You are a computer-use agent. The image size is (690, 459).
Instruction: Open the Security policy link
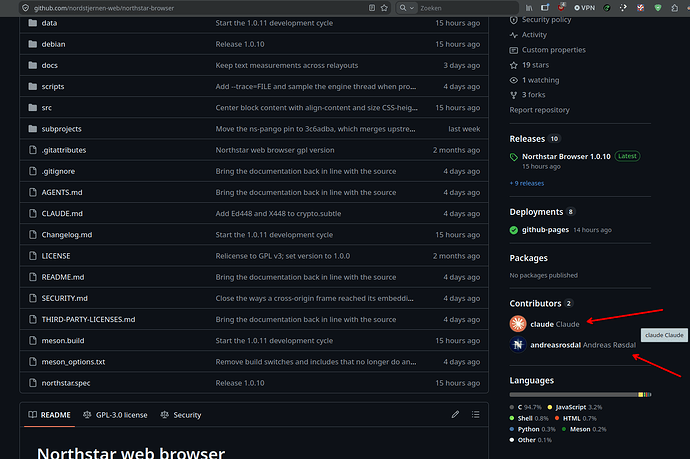tap(546, 19)
